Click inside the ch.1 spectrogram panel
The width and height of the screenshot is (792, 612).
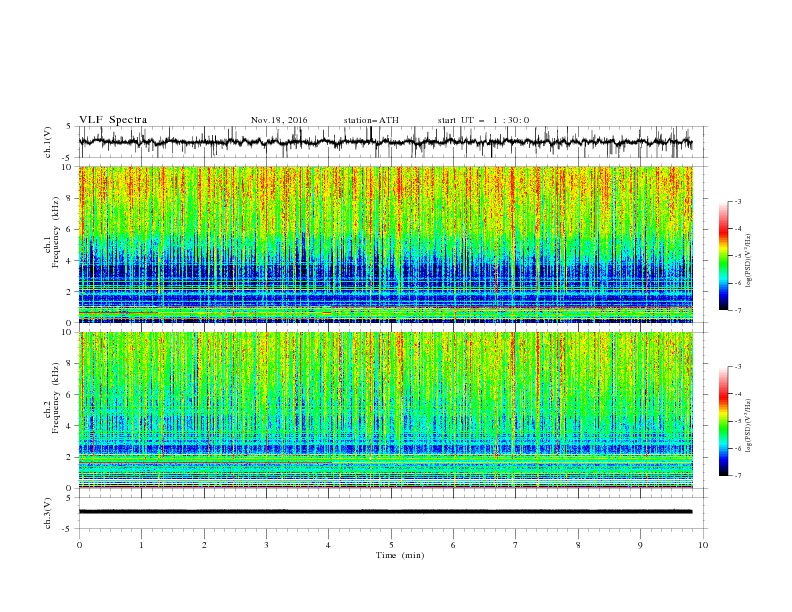[x=385, y=244]
